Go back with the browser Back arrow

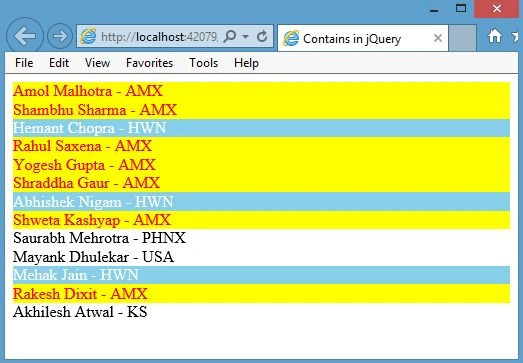pyautogui.click(x=25, y=36)
